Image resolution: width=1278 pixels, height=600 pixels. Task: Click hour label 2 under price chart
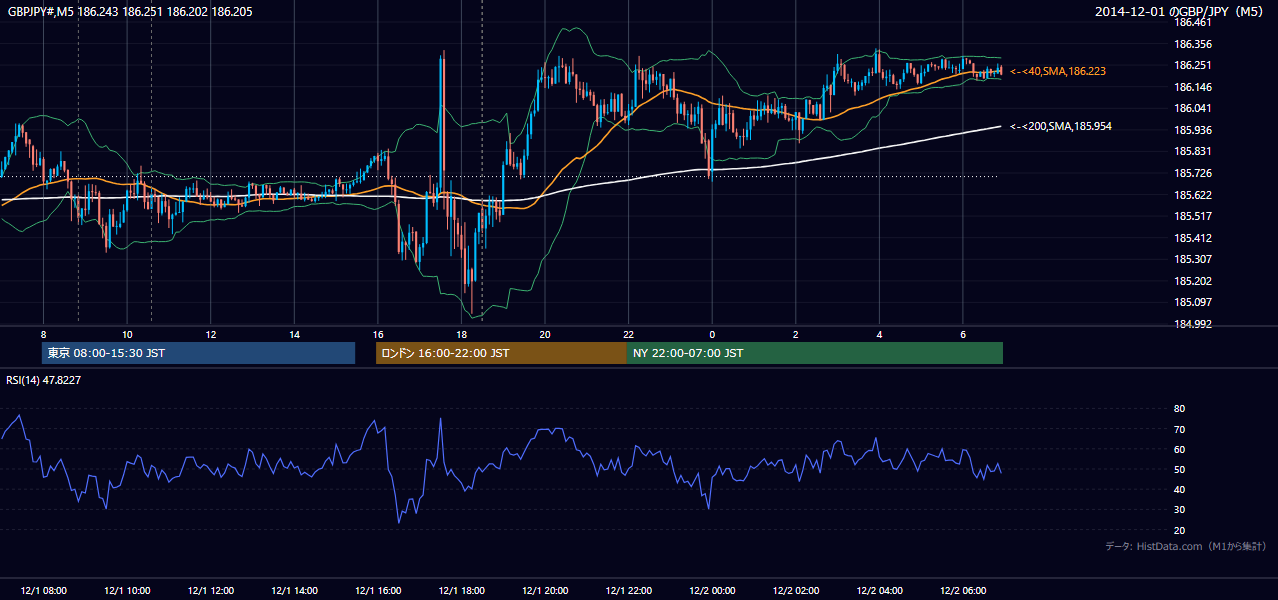click(x=796, y=334)
